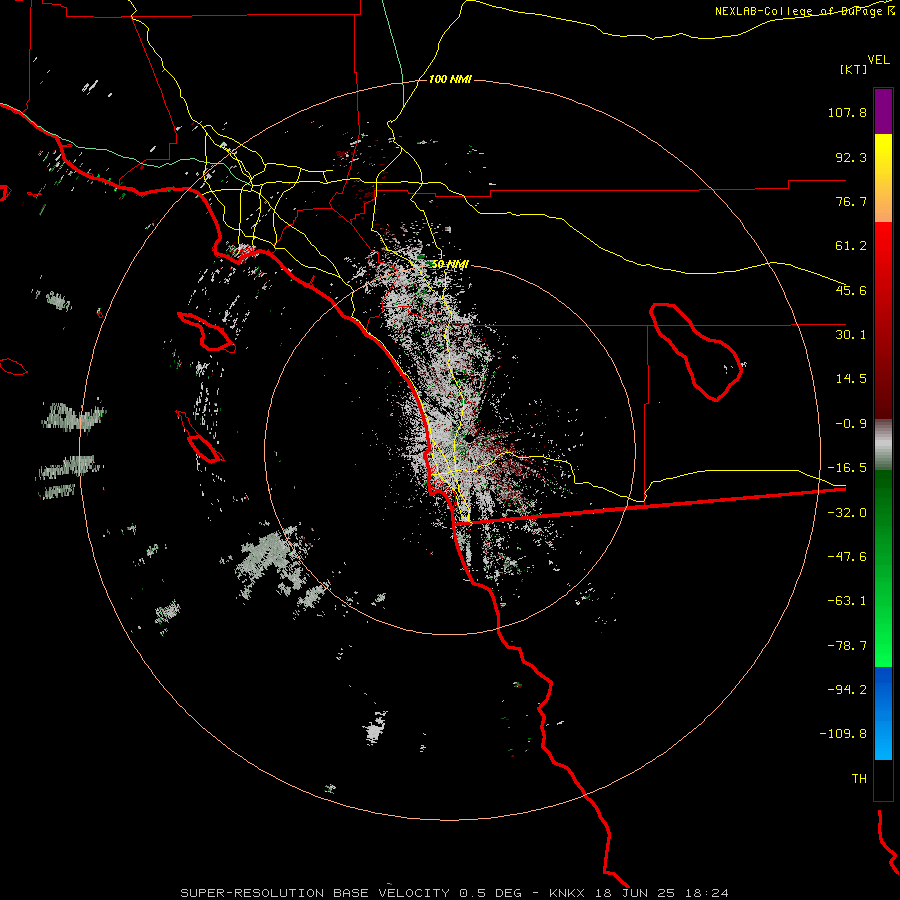Click the green segment of the velocity scale
Image resolution: width=900 pixels, height=900 pixels.
coord(883,568)
